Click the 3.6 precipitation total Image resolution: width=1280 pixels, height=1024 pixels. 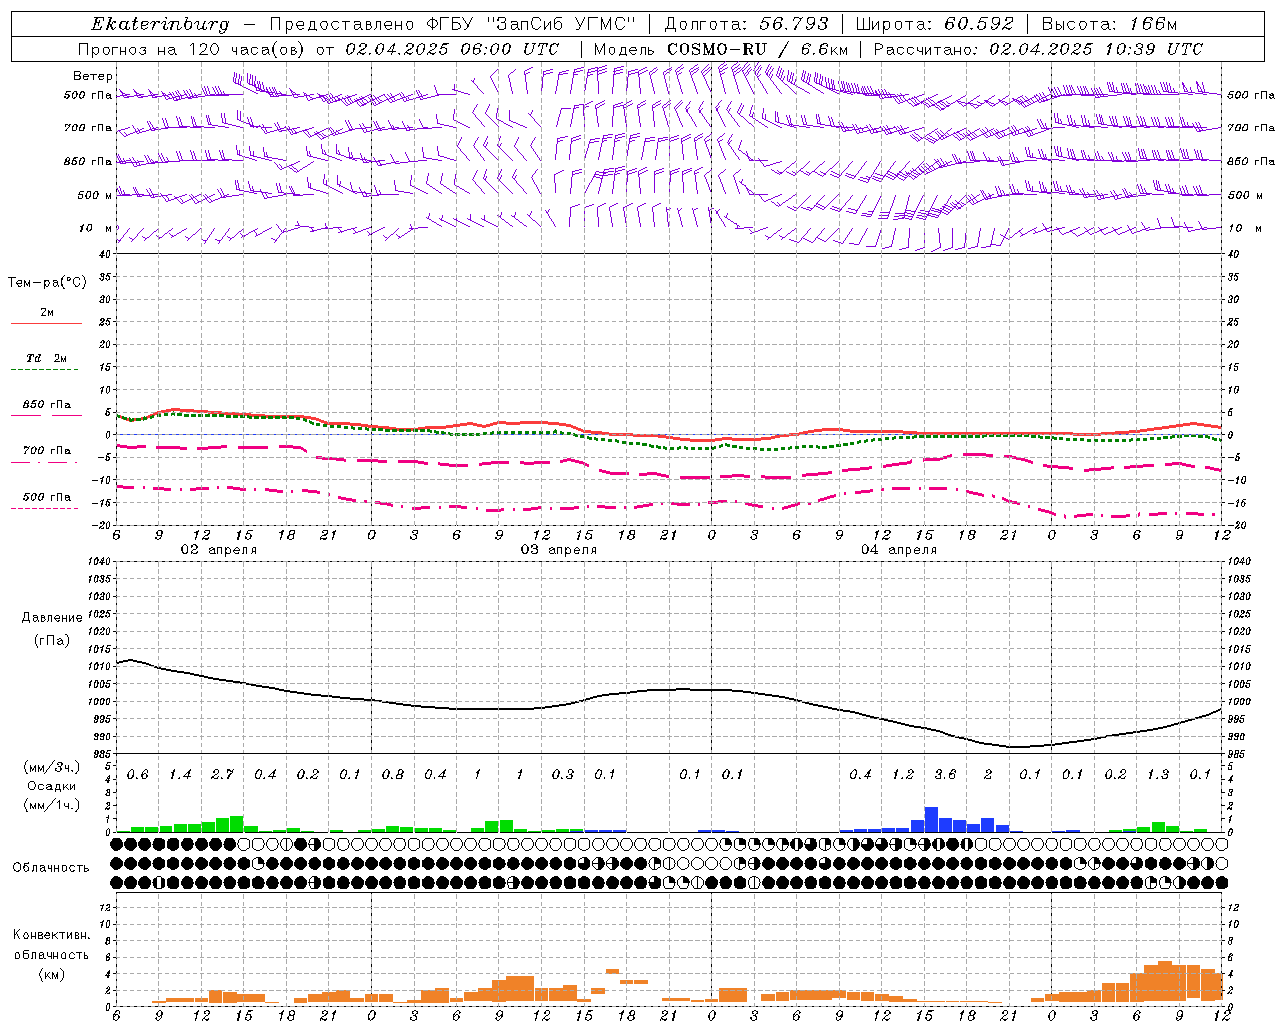point(945,775)
